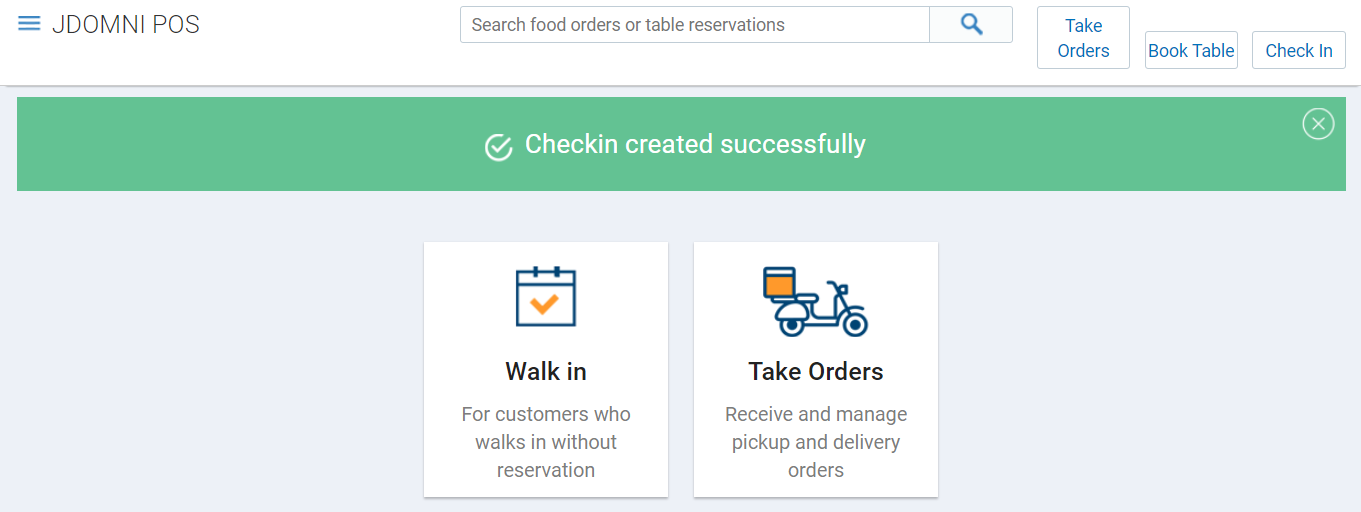Click 'For customers who walks in' description
The image size is (1361, 512).
point(546,442)
